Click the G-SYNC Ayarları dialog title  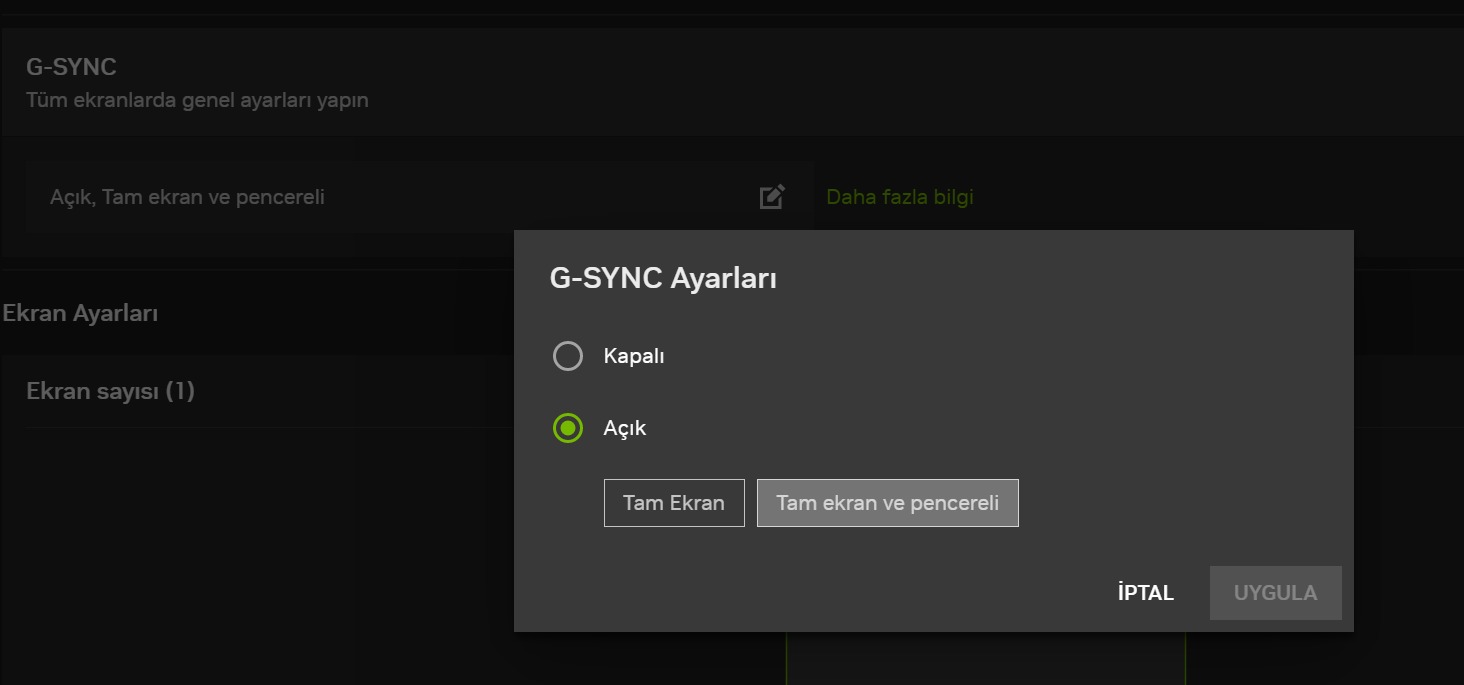664,278
